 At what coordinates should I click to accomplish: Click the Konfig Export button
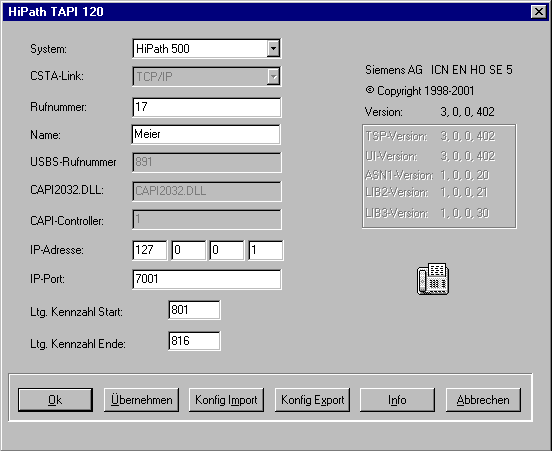tap(313, 400)
